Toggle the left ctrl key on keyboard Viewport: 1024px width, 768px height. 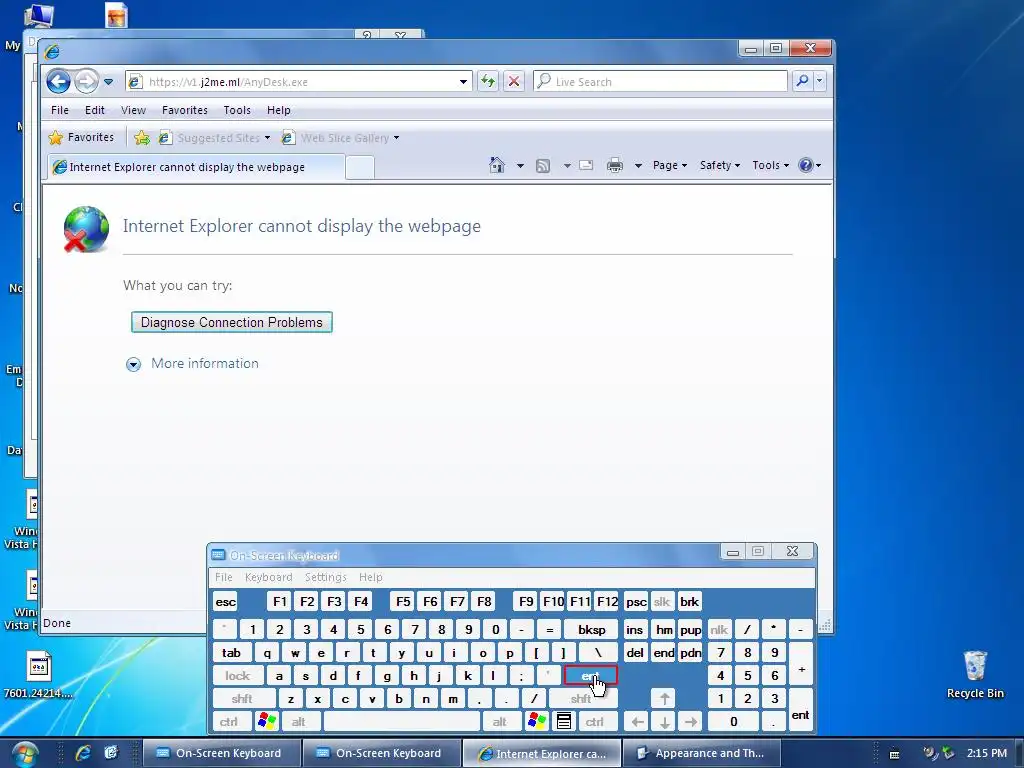coord(229,722)
